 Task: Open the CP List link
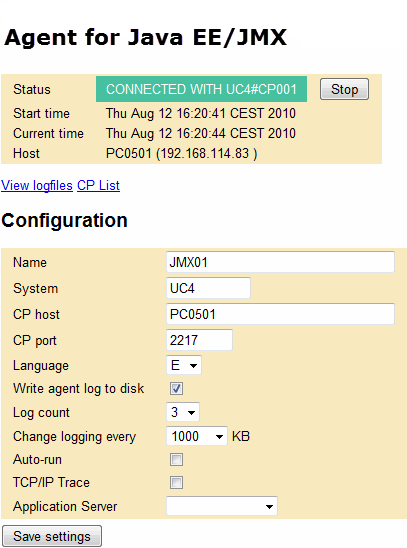click(x=99, y=186)
